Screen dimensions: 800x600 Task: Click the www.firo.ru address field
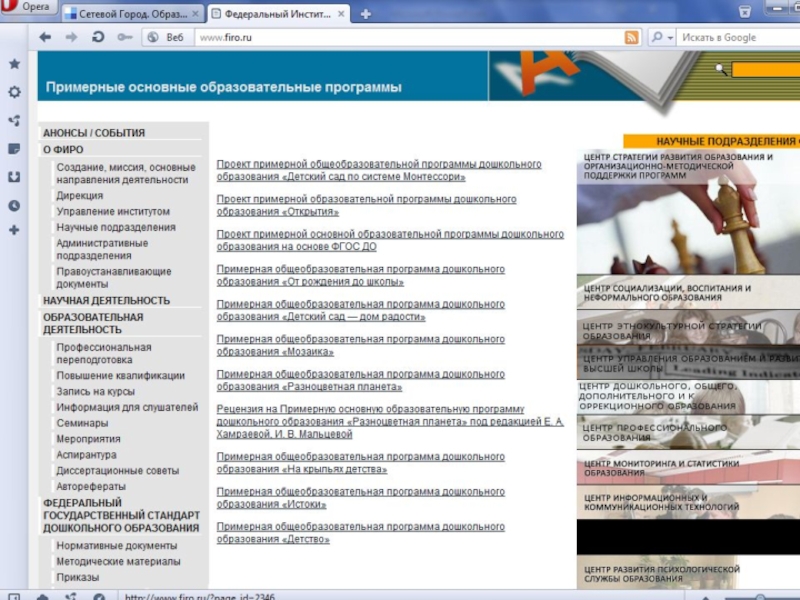[400, 37]
